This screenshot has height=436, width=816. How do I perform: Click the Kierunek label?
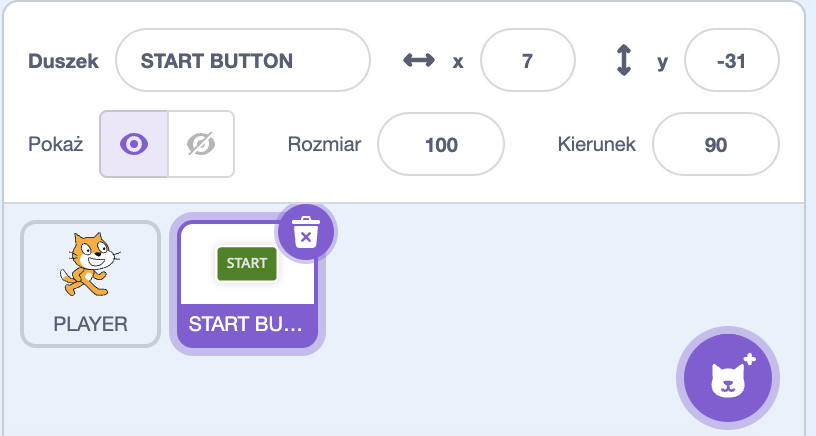(596, 144)
